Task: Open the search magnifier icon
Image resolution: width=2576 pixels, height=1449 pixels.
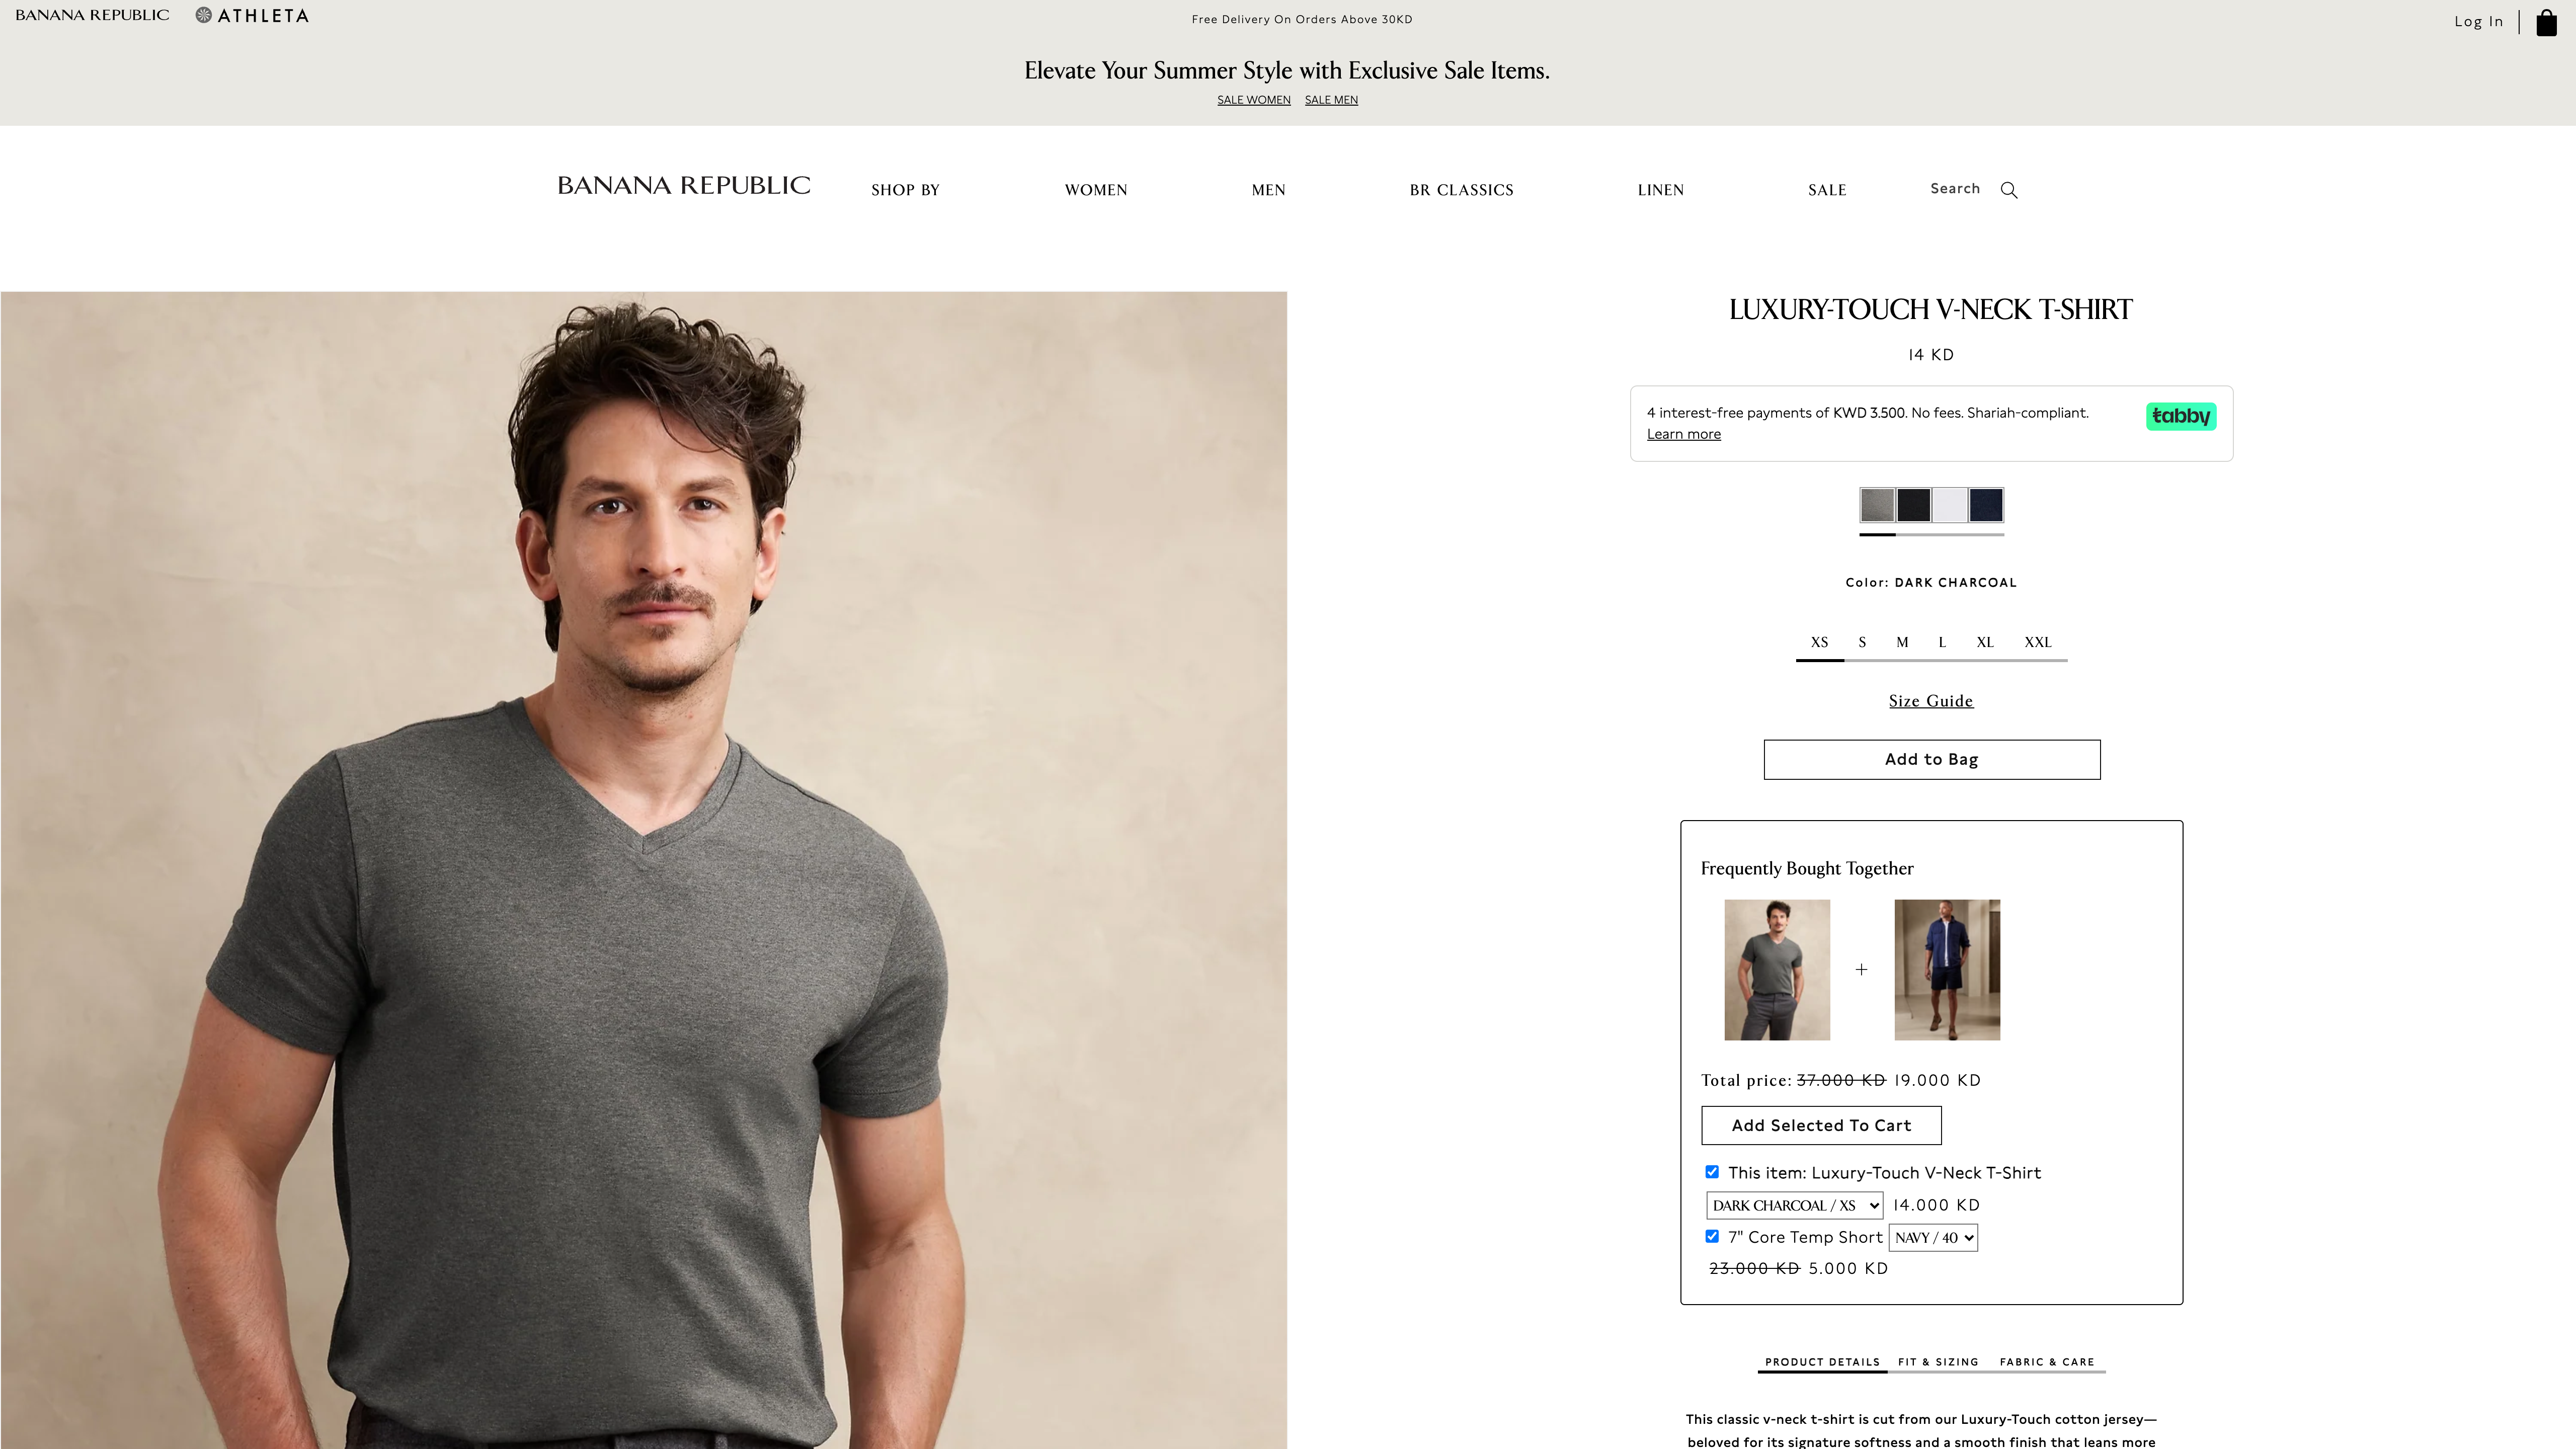Action: (x=2008, y=189)
